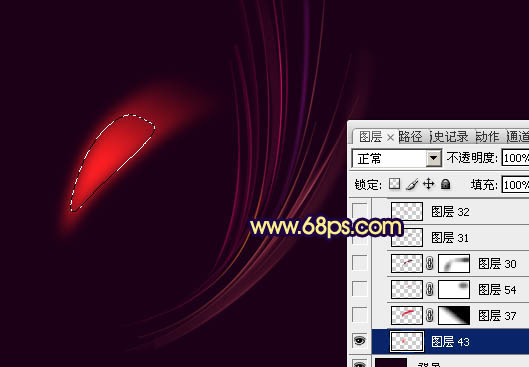Click thumbnail of layer 图层 32

[407, 211]
